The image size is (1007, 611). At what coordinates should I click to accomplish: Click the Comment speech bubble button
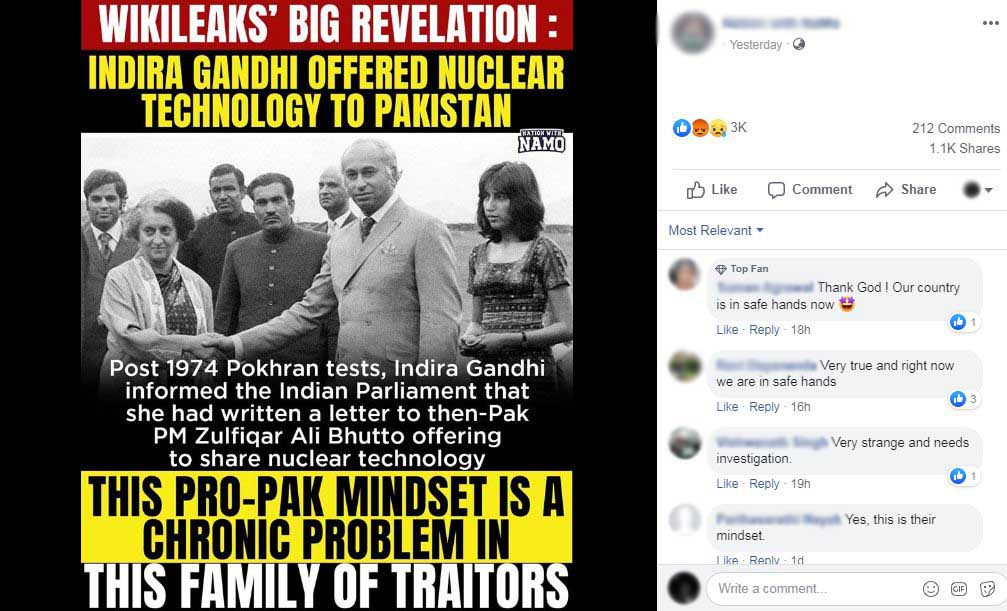tap(809, 190)
